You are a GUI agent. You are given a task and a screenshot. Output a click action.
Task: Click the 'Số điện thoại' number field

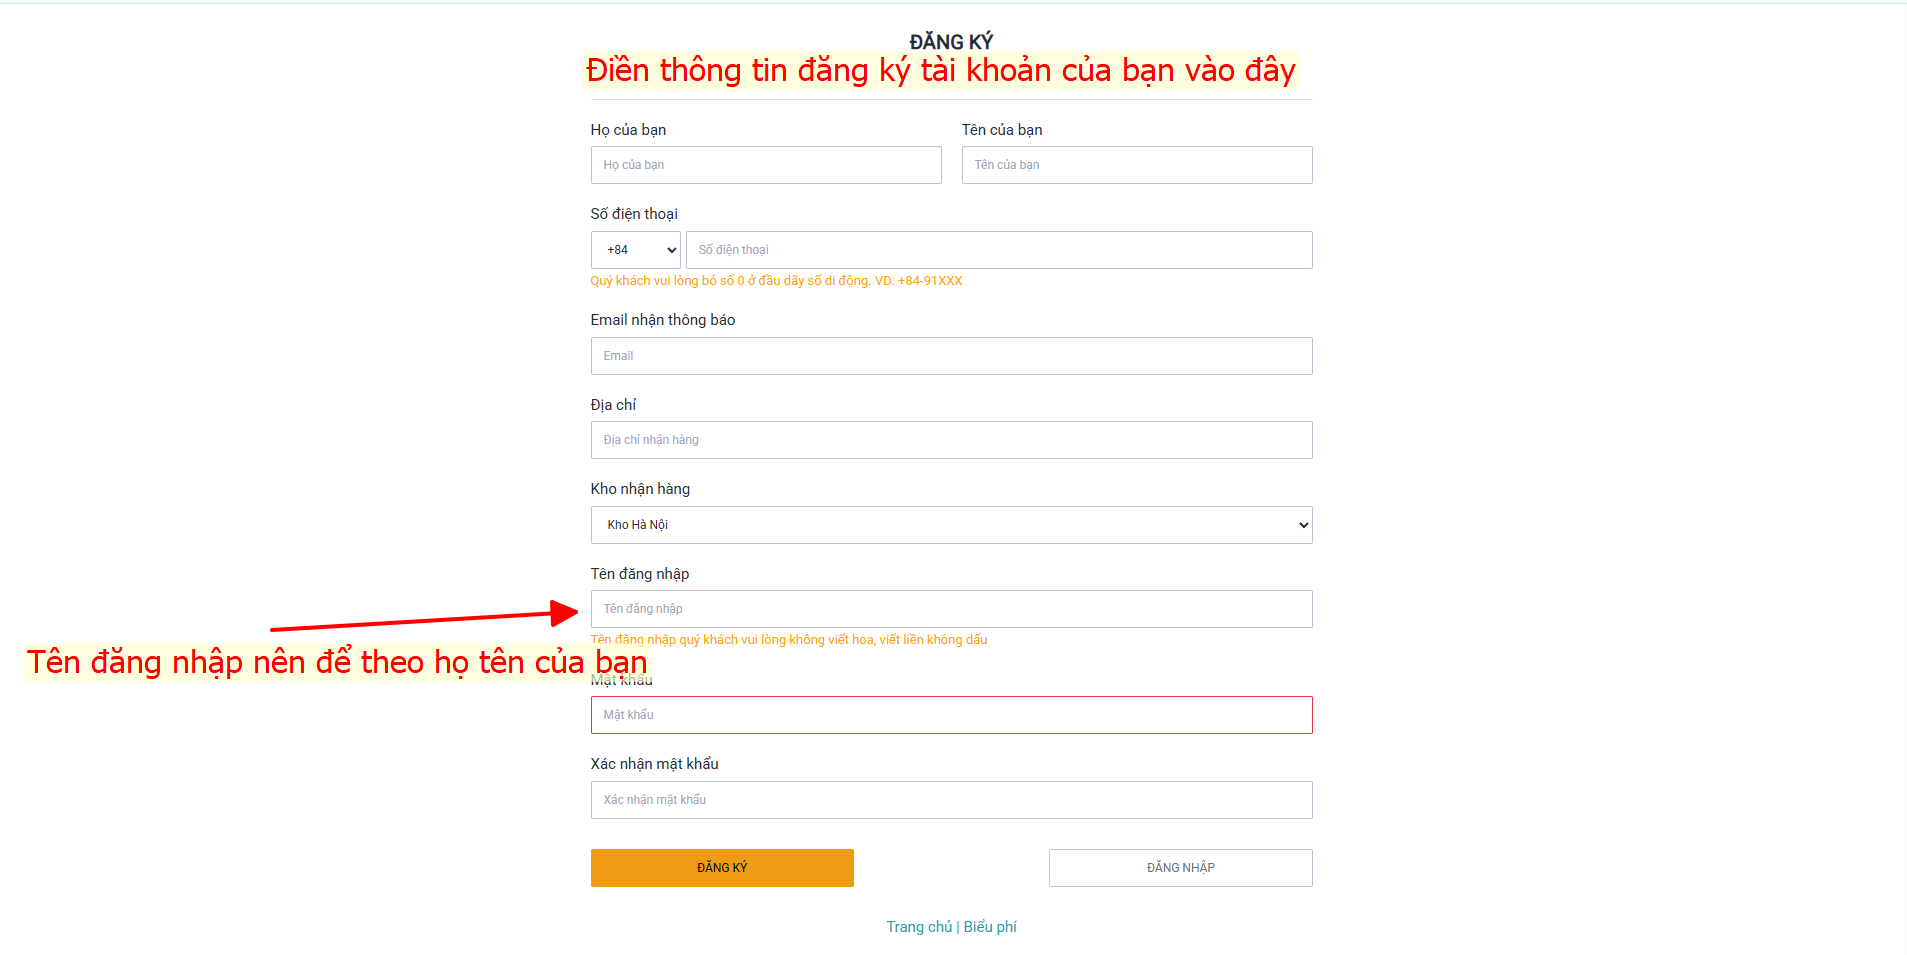[x=998, y=250]
